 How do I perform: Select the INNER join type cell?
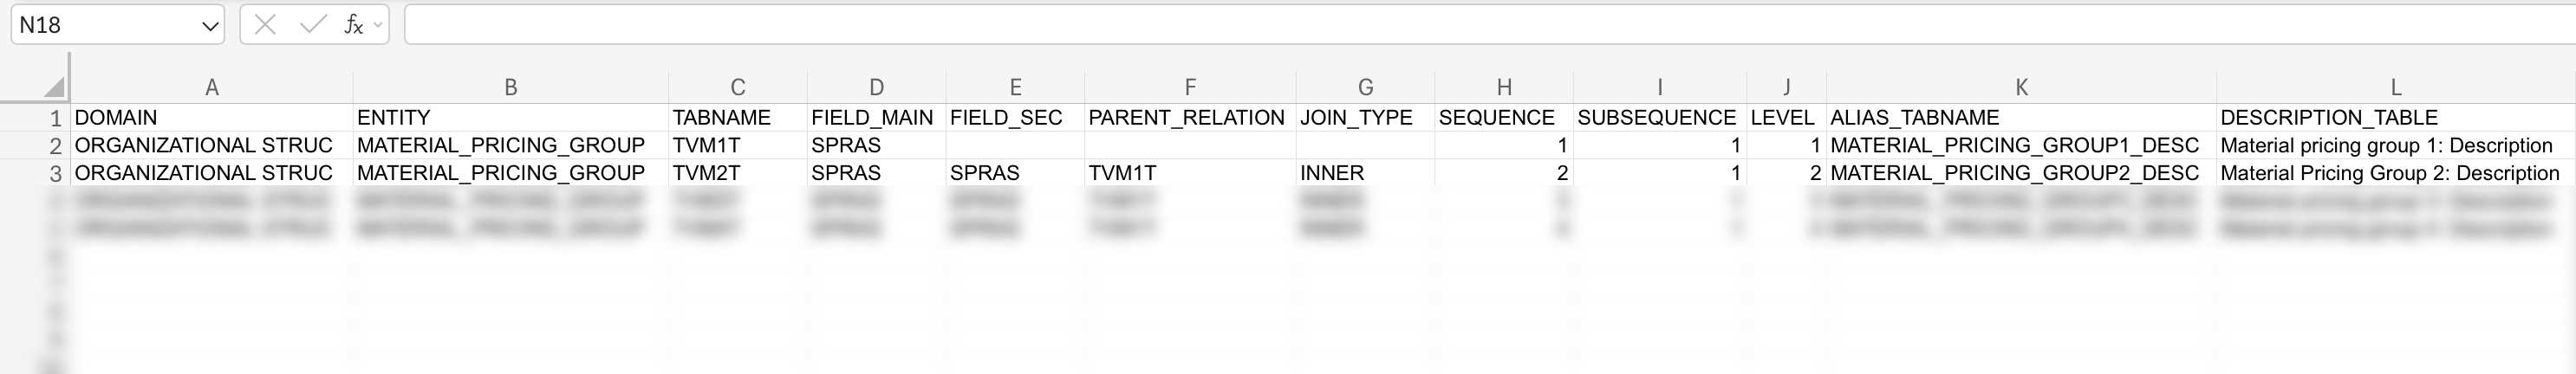point(1331,173)
